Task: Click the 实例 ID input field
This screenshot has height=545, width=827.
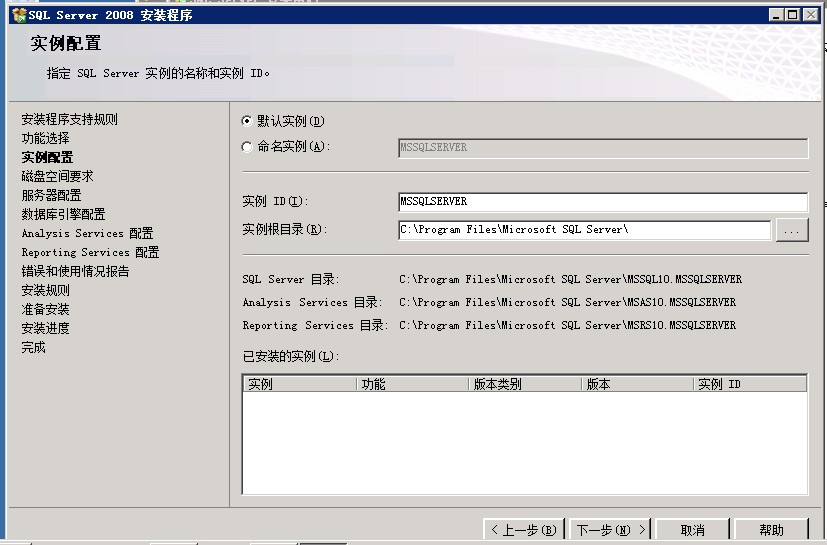Action: 602,201
